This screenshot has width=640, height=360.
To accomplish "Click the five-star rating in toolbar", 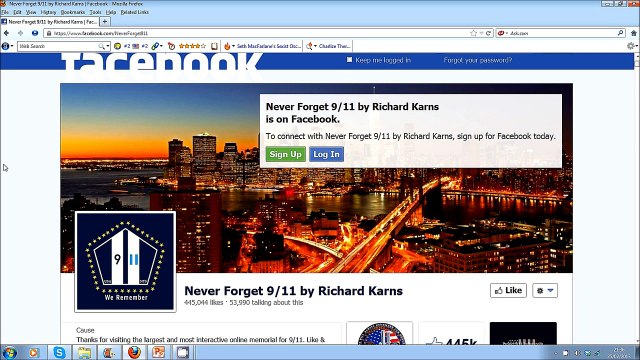I will point(192,46).
